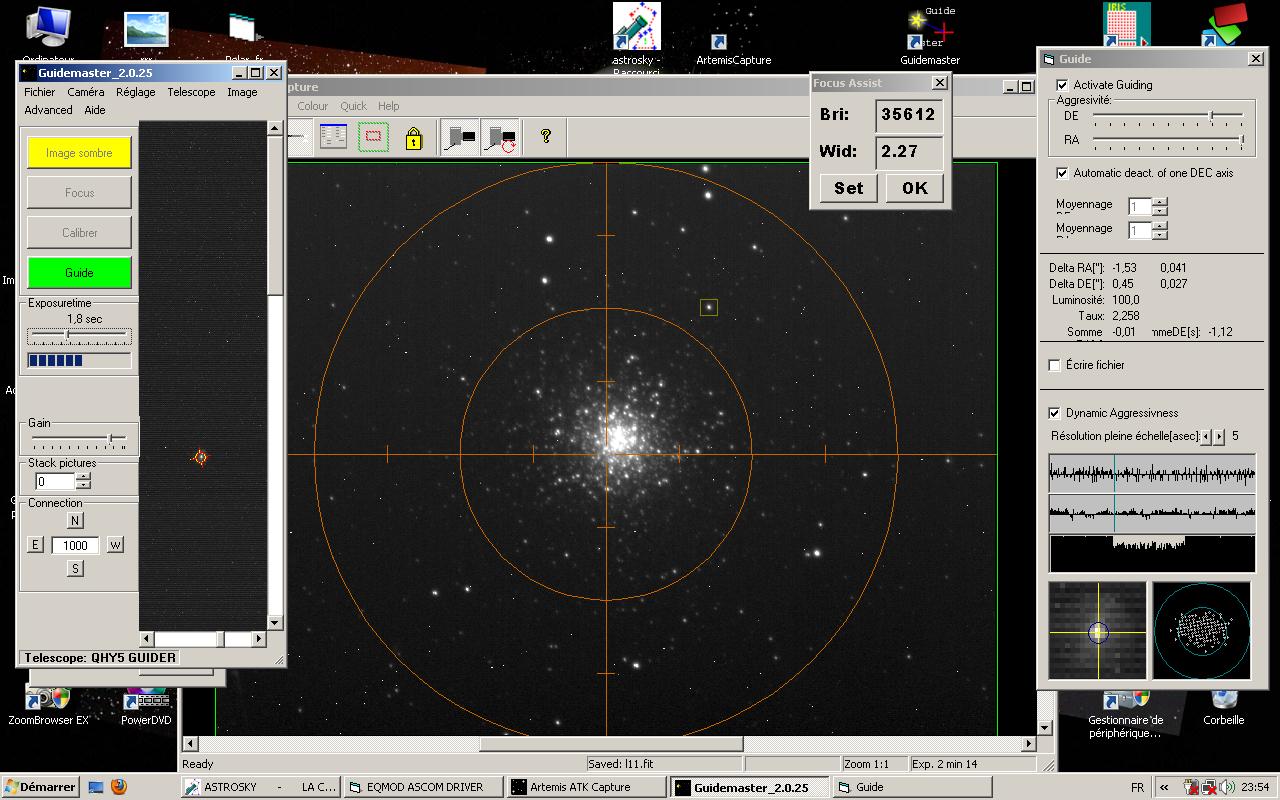Open help via yellow question mark icon

(x=546, y=136)
